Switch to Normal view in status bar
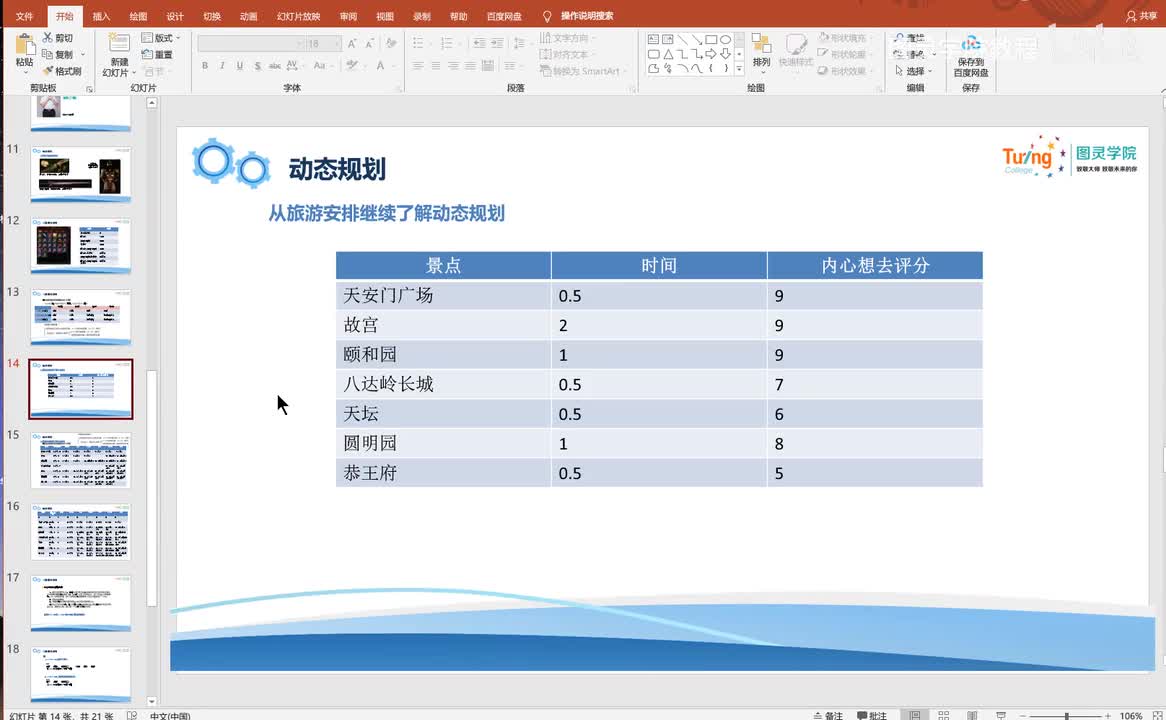1166x720 pixels. (x=915, y=715)
